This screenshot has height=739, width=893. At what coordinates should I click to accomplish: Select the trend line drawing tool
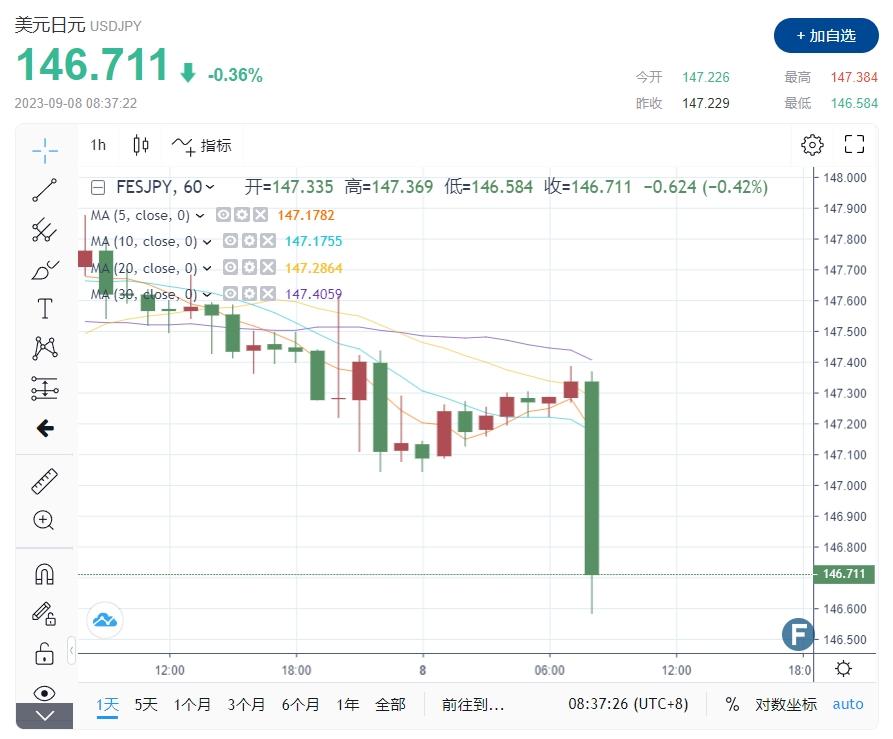pos(44,190)
